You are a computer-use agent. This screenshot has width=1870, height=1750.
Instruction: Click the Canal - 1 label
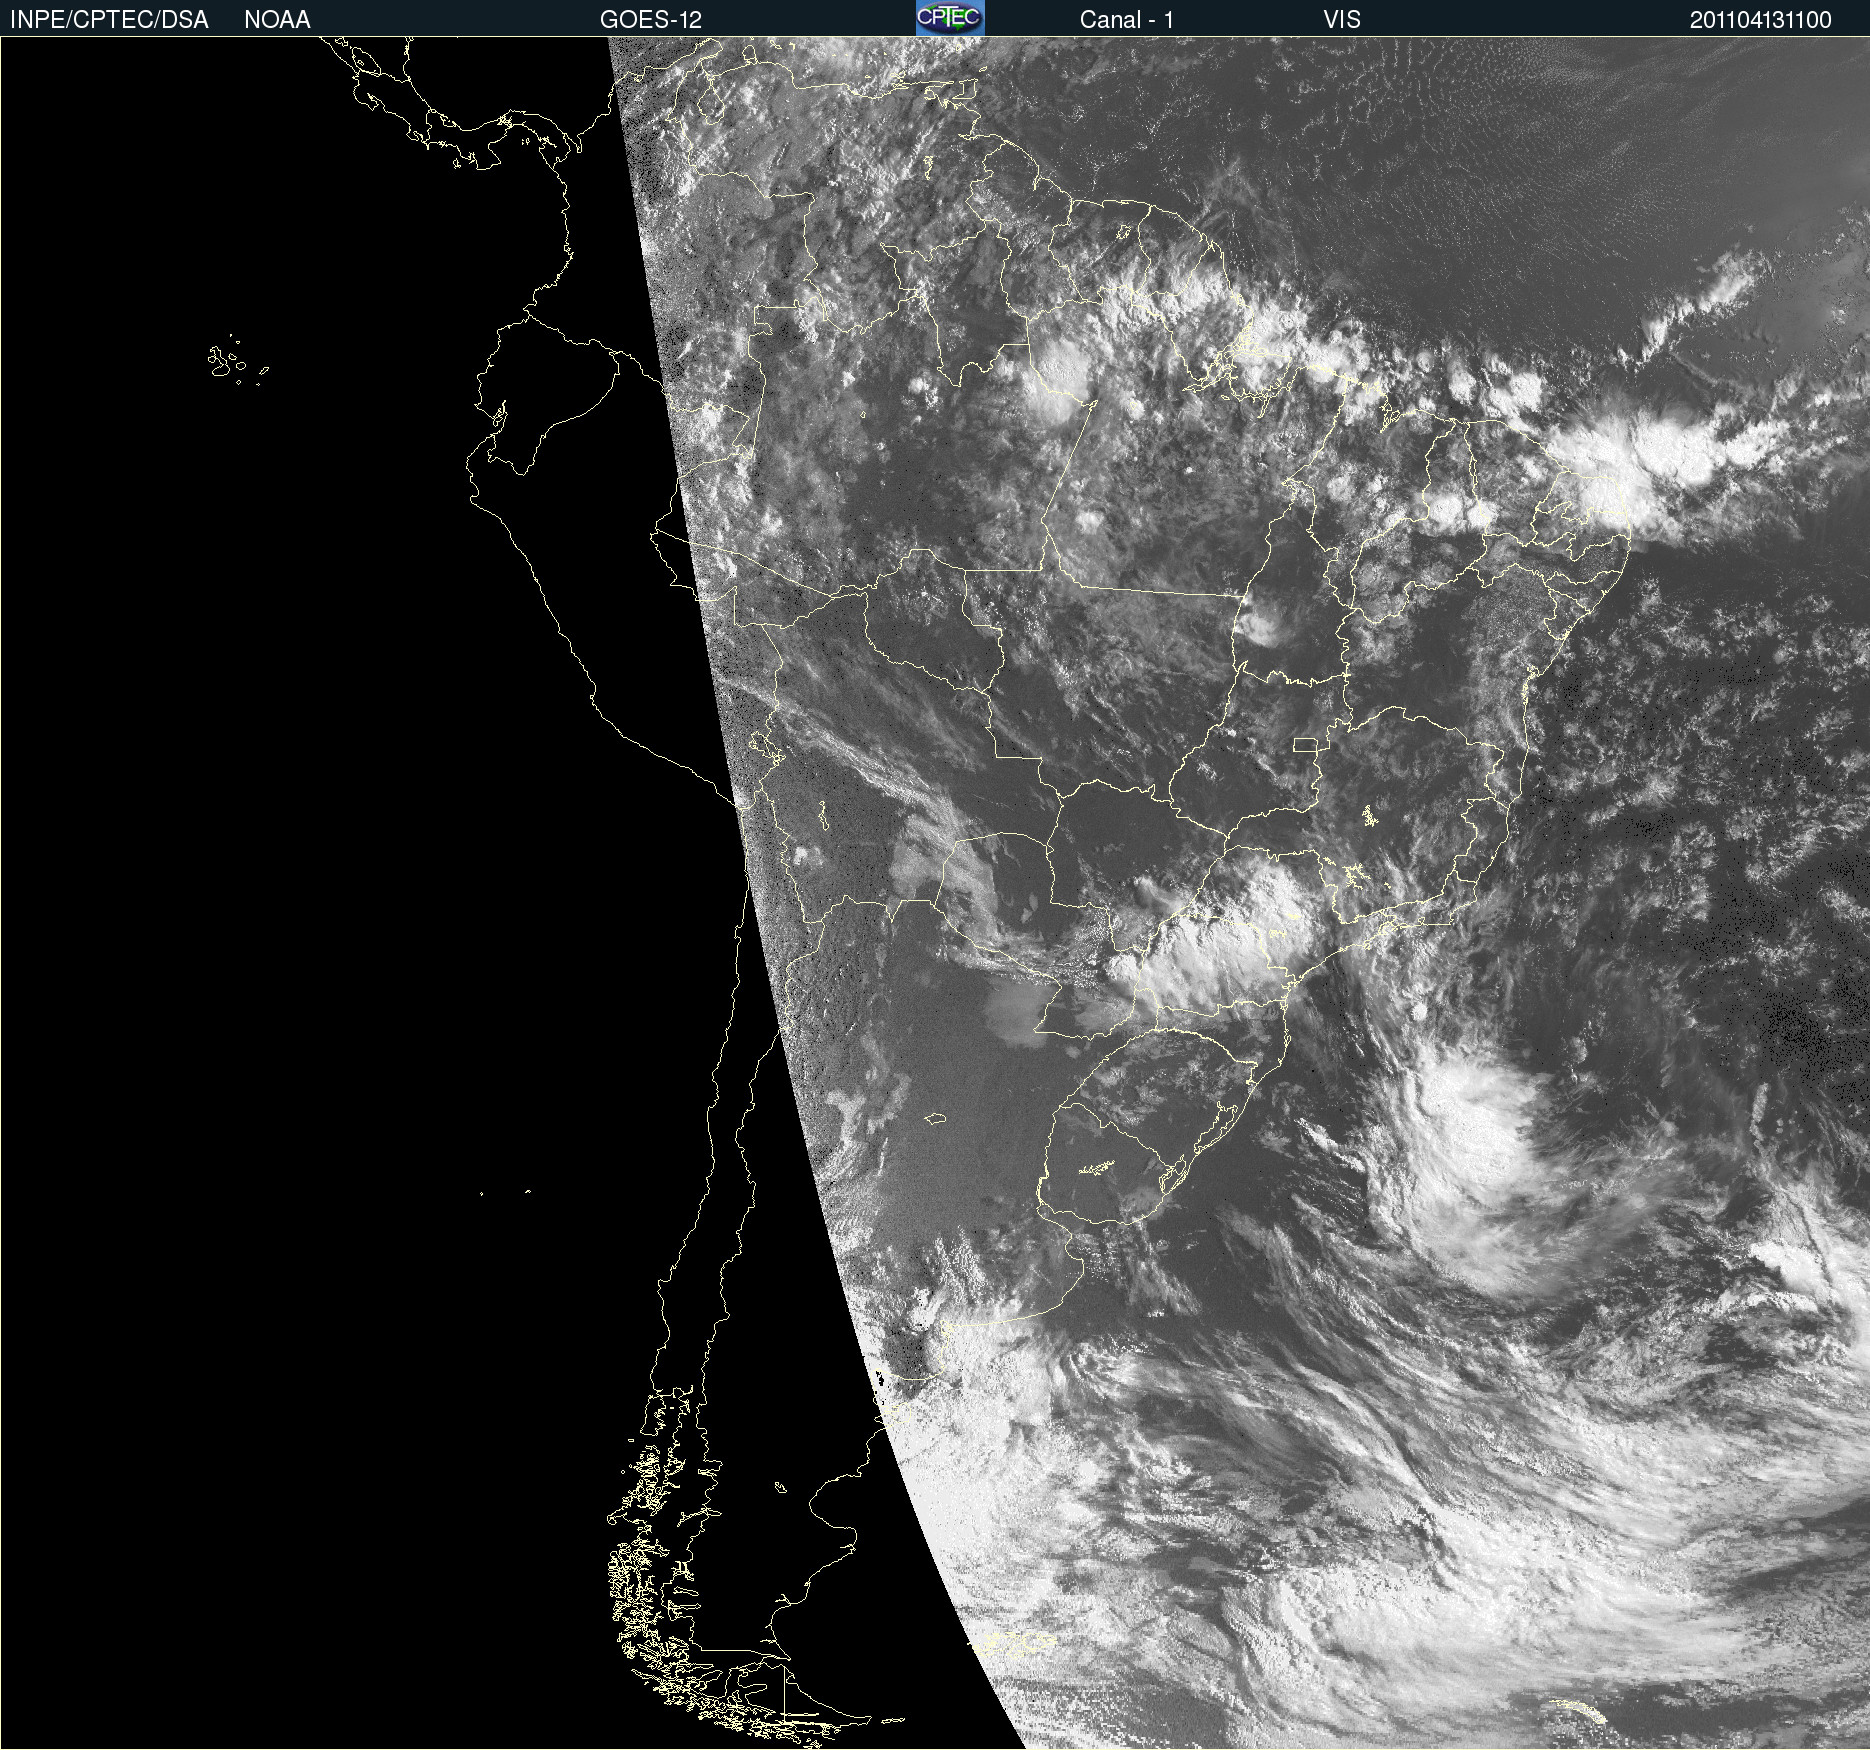(1127, 20)
